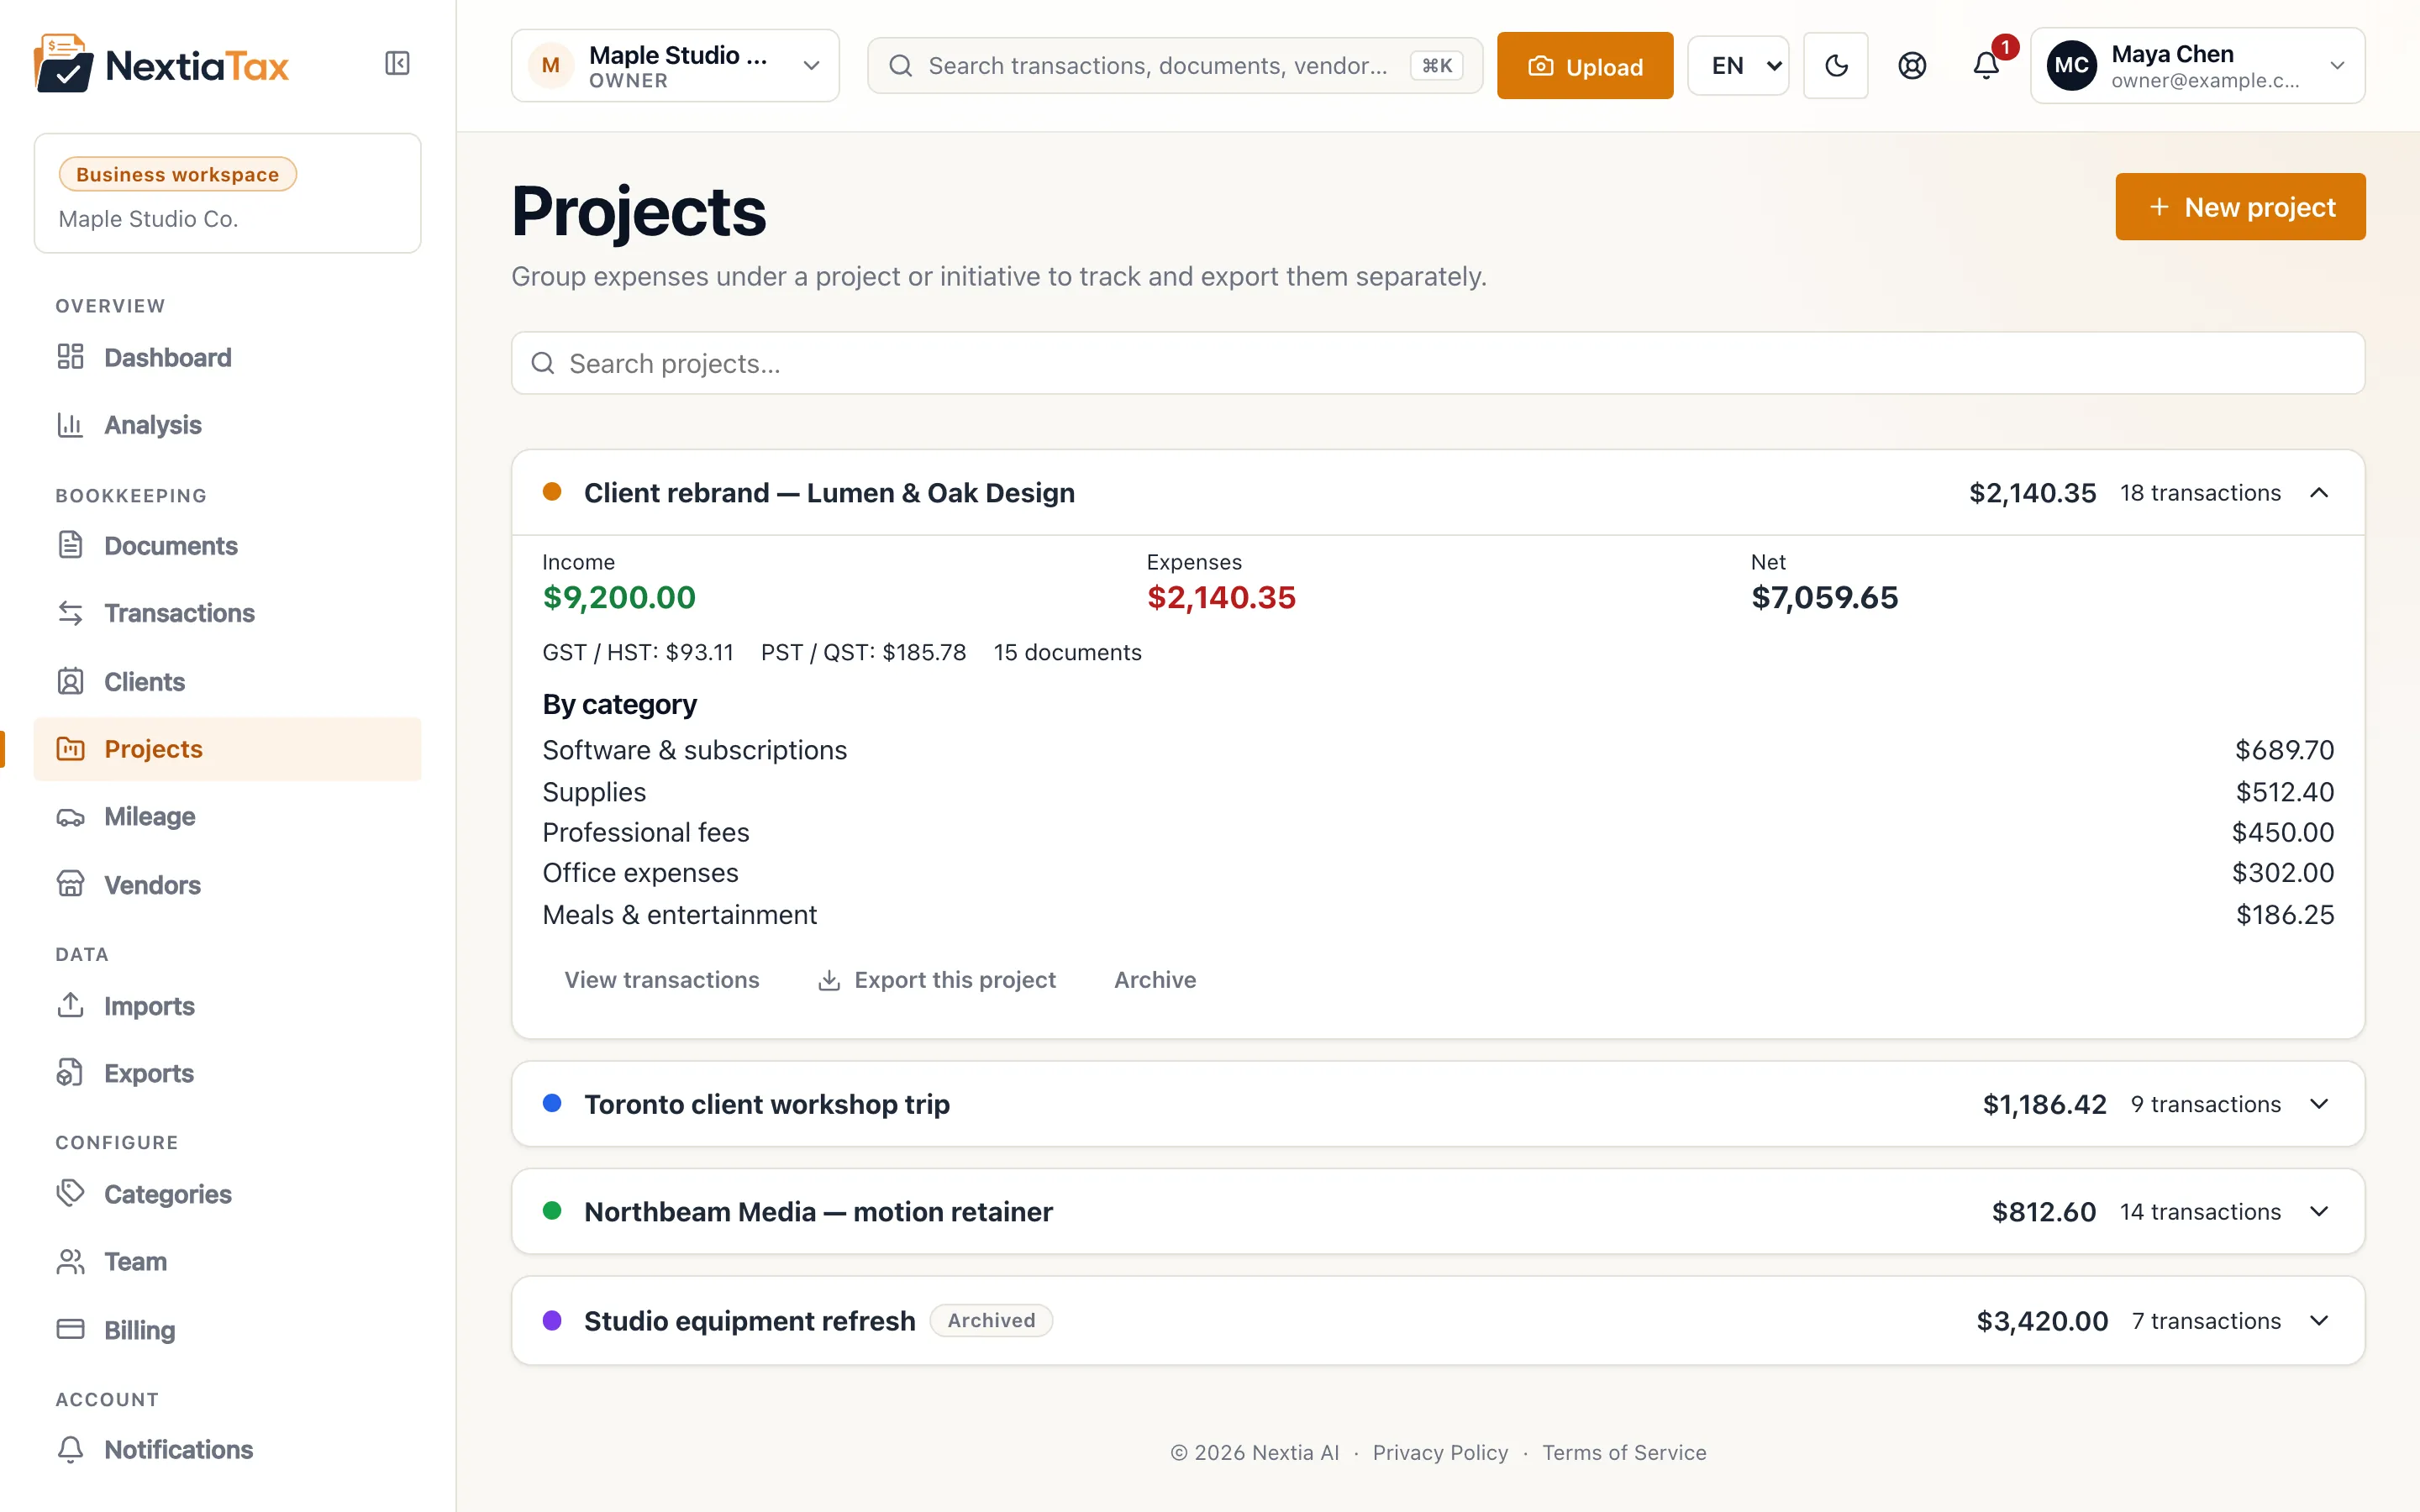
Task: Go to Analysis in sidebar
Action: (227, 425)
